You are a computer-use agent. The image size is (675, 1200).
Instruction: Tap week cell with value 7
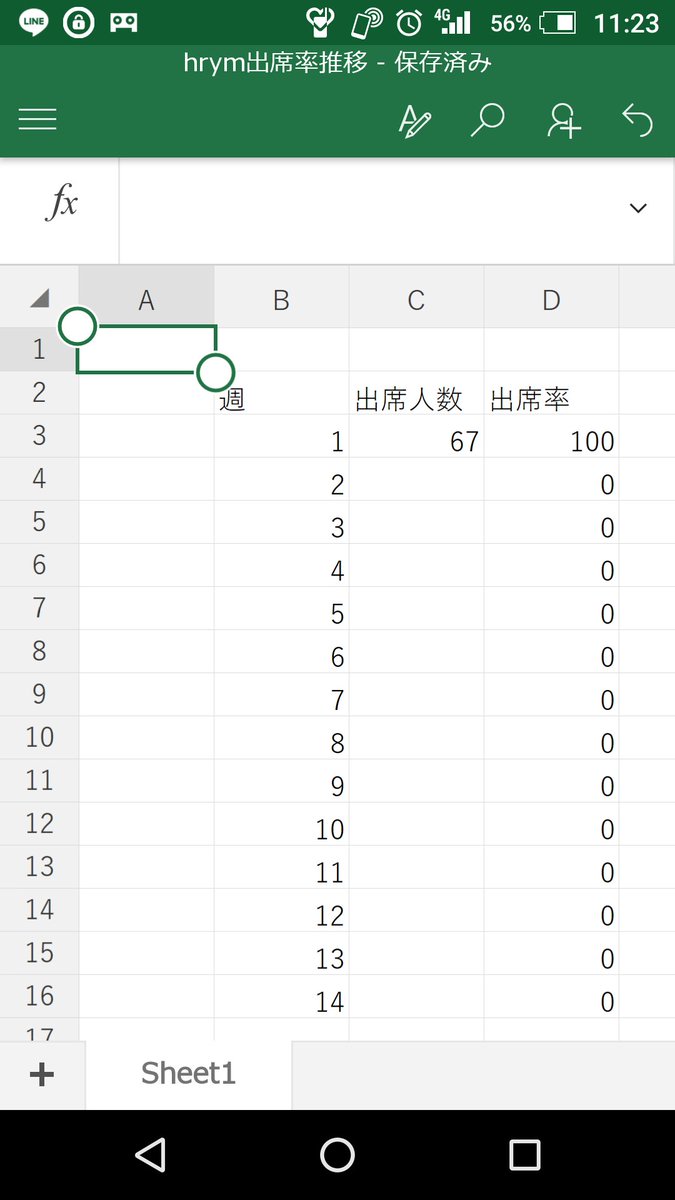pyautogui.click(x=281, y=695)
